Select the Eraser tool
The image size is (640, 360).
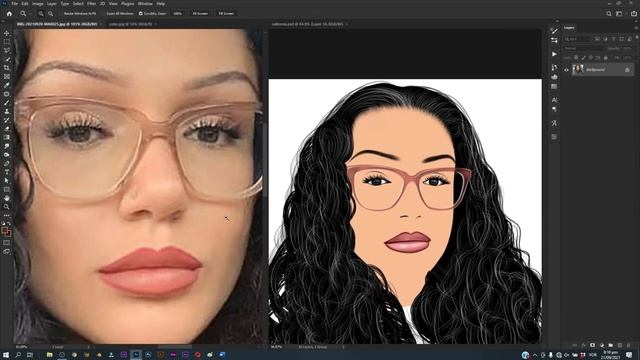coord(7,129)
